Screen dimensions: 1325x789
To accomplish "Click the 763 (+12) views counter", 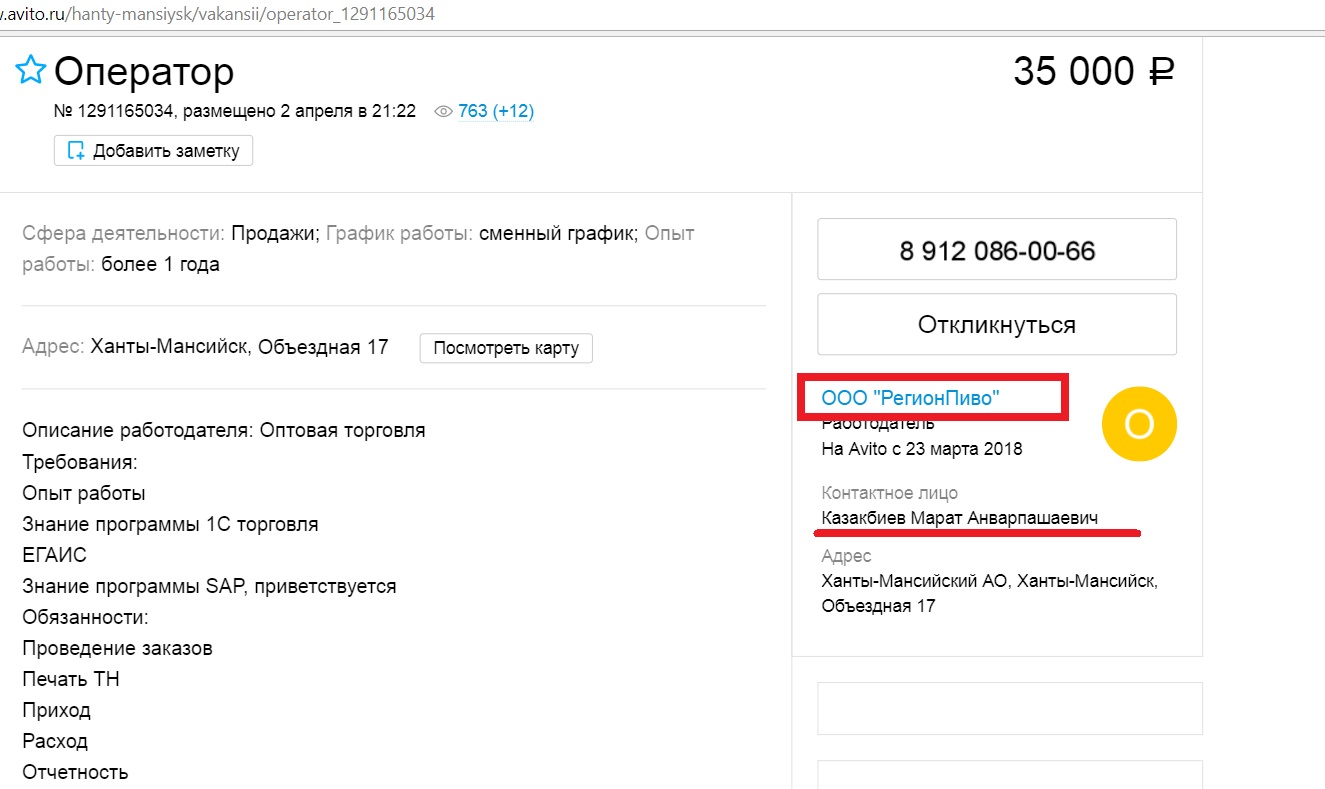I will pos(496,112).
